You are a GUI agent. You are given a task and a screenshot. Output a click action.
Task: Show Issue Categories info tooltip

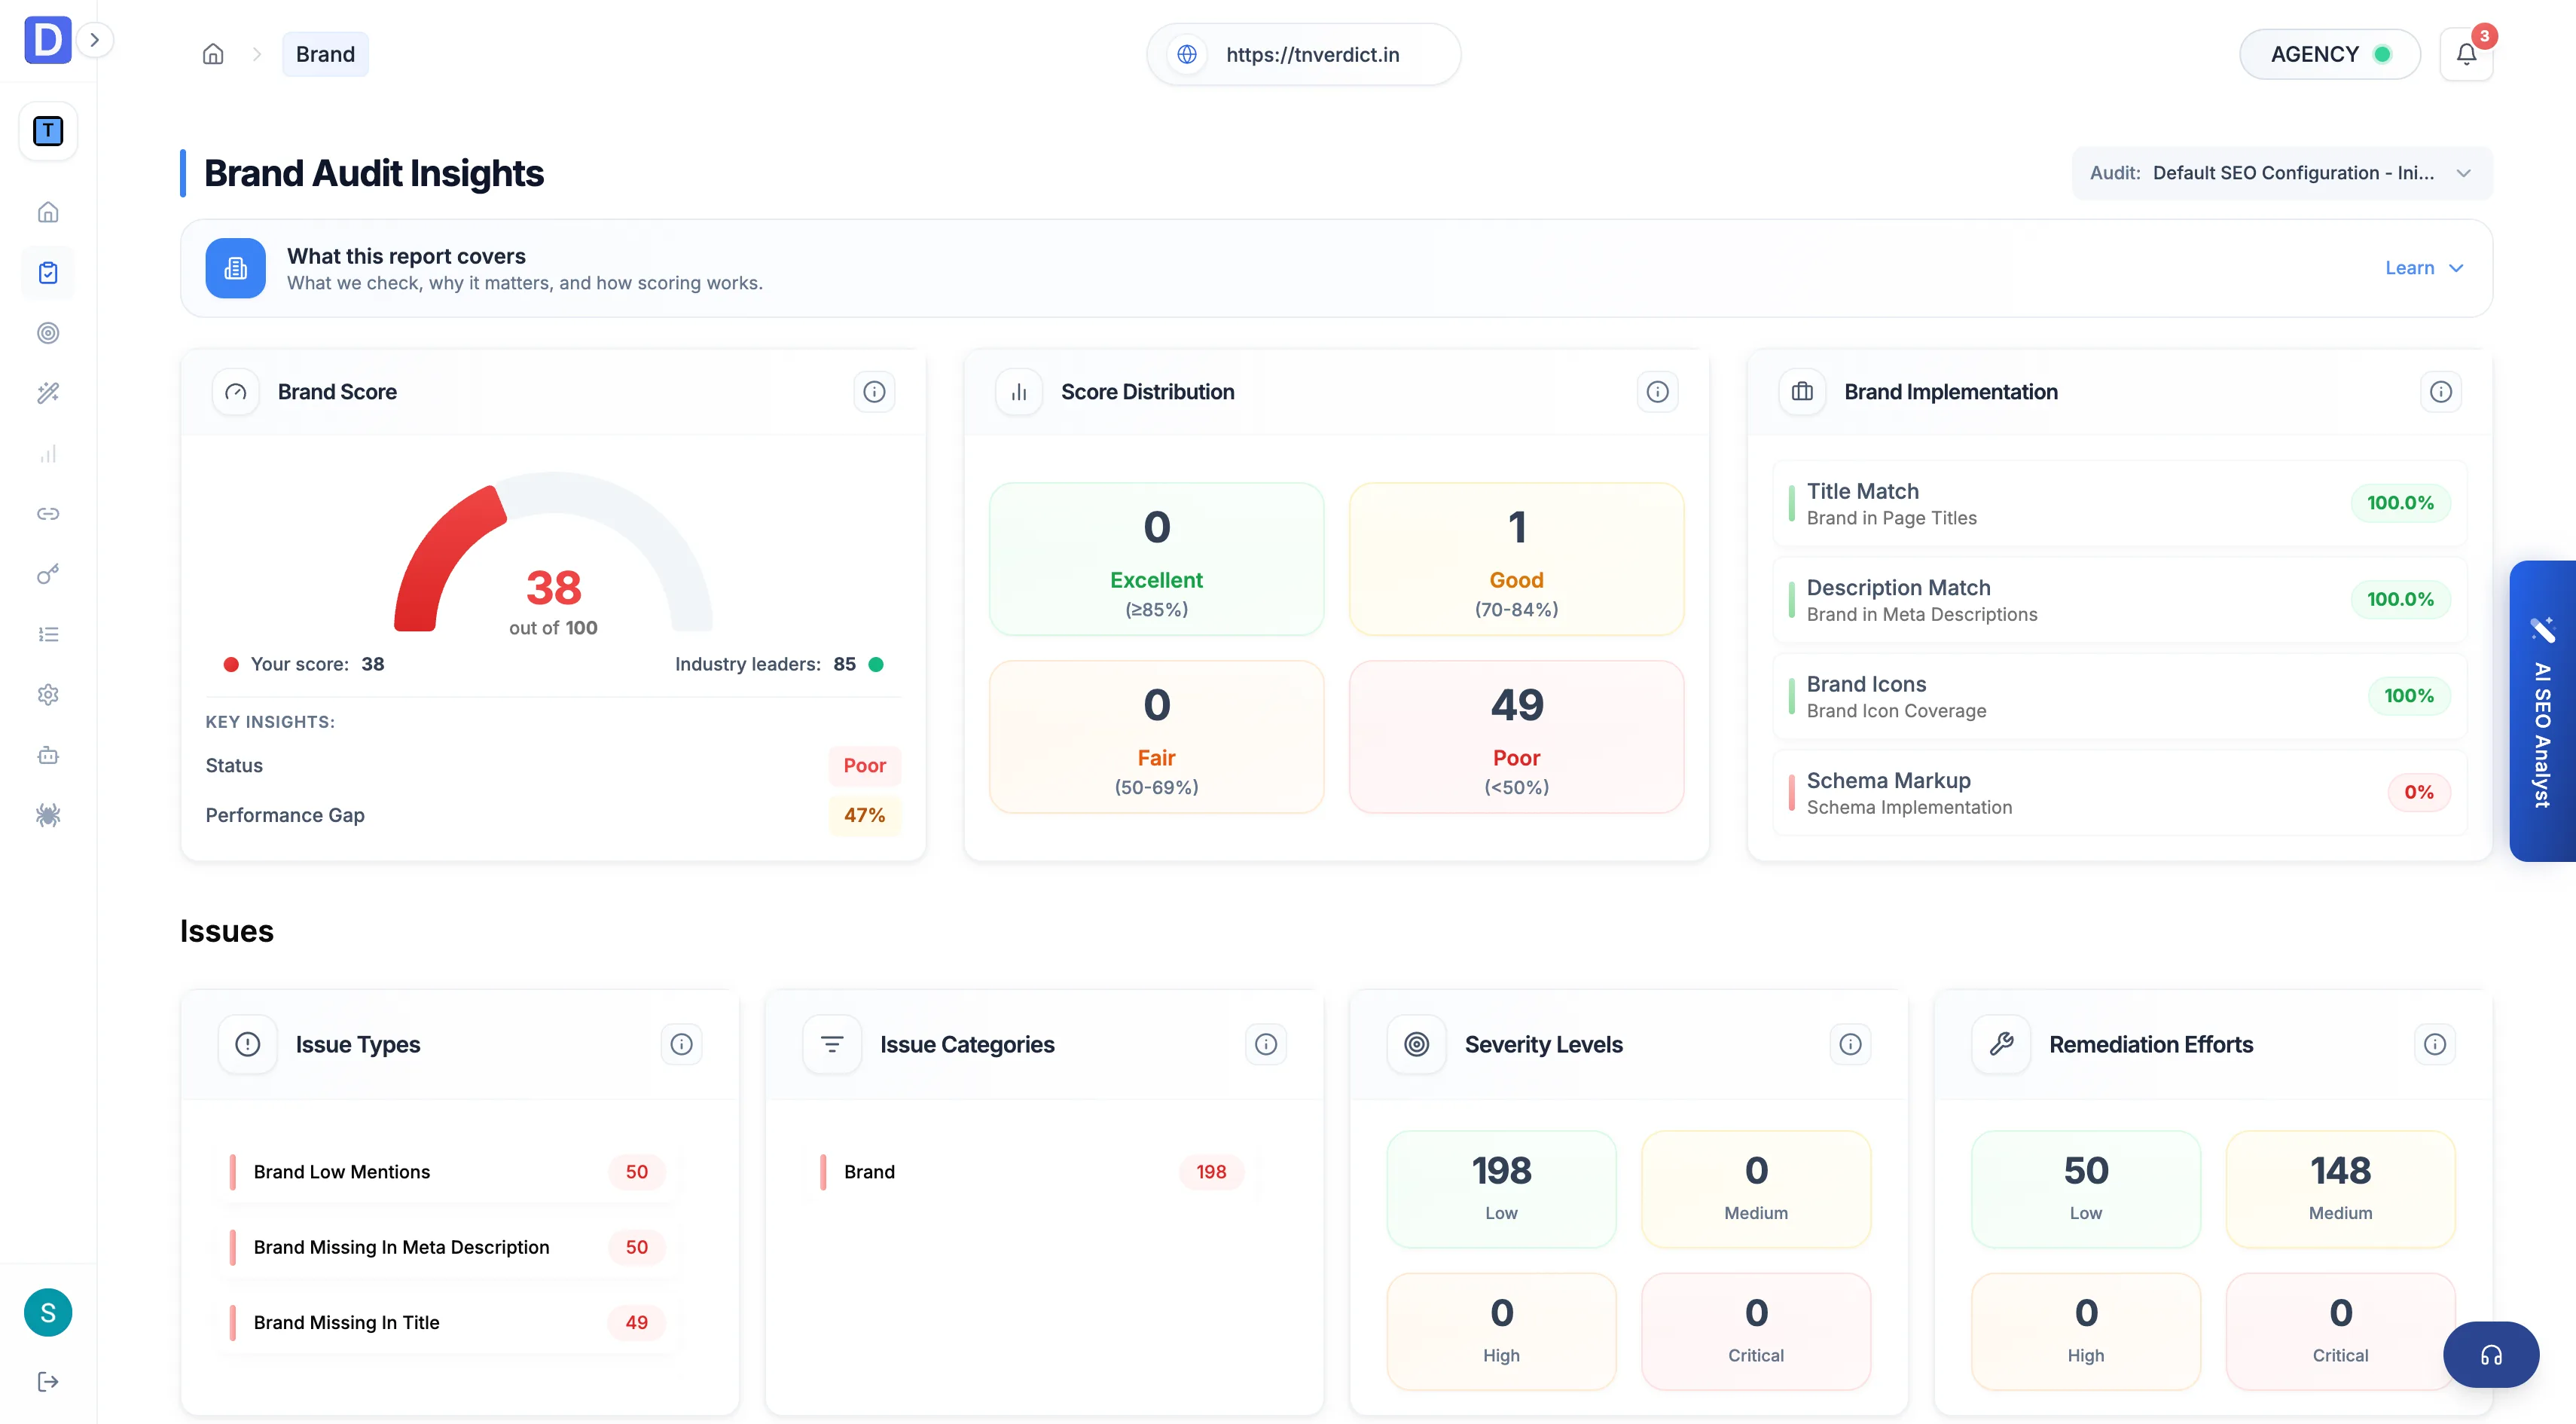pyautogui.click(x=1265, y=1045)
